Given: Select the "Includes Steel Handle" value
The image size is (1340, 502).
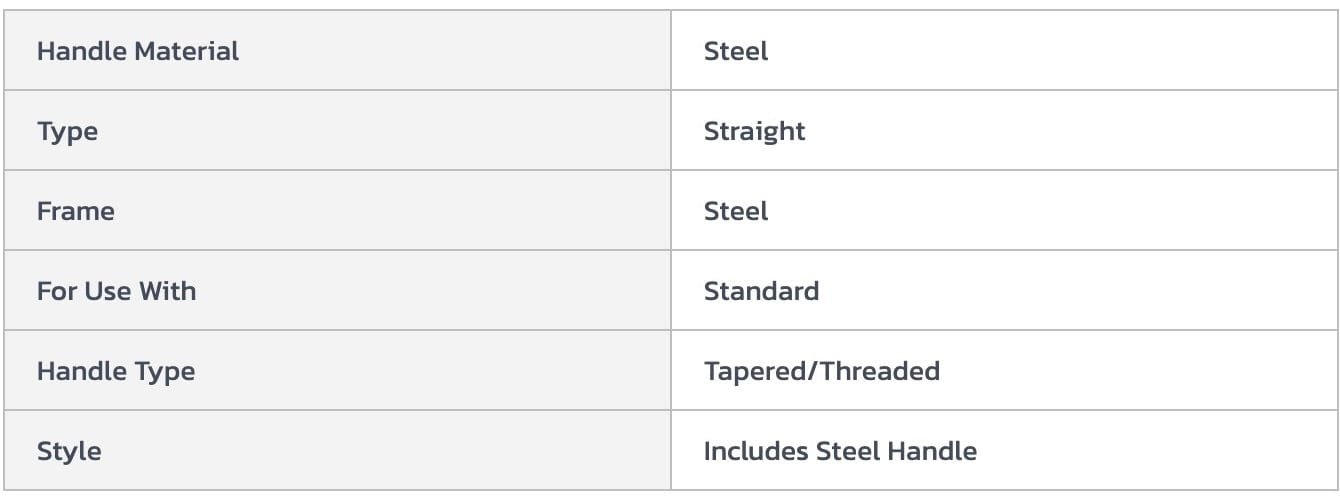Looking at the screenshot, I should (840, 451).
